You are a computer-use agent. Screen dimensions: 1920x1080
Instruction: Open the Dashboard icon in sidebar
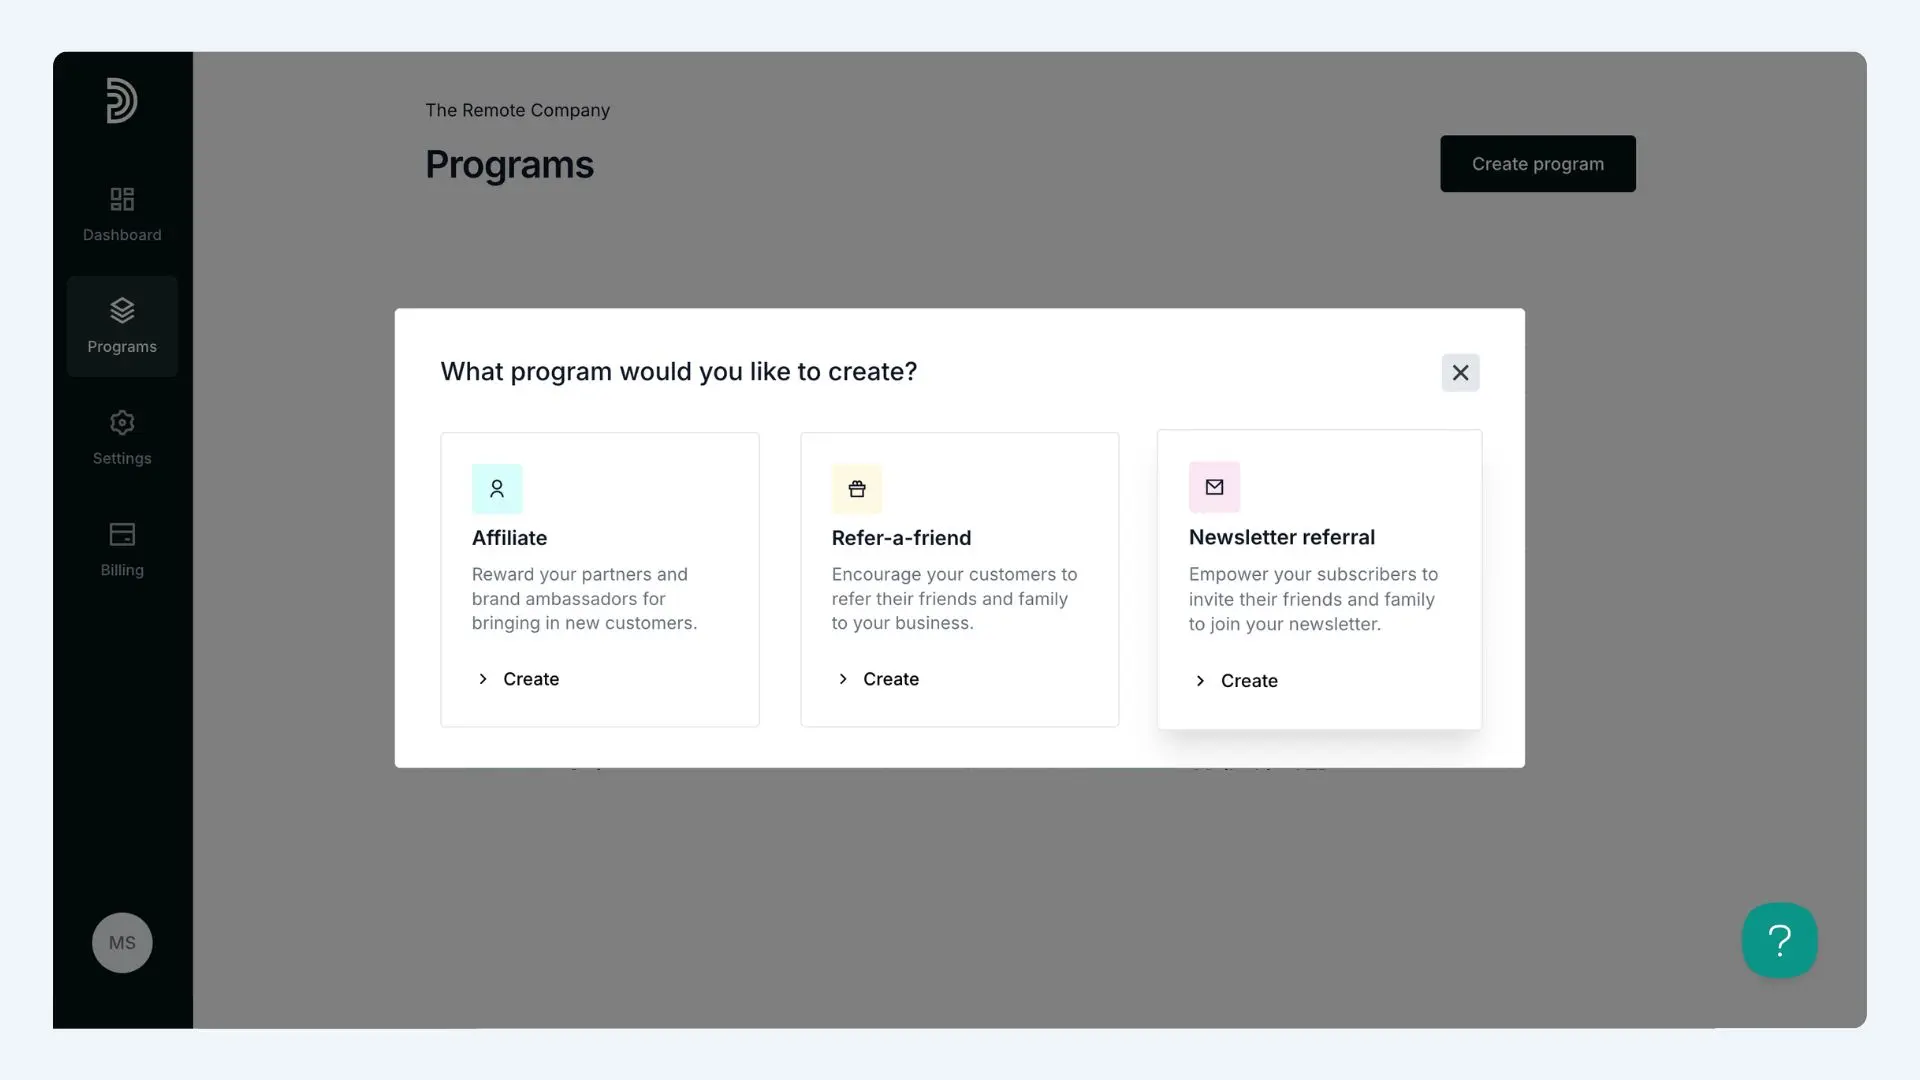[122, 199]
